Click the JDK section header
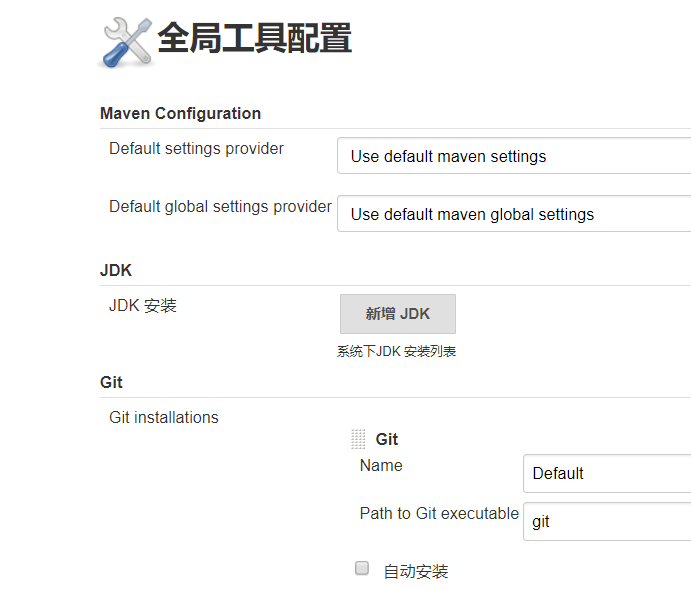691x590 pixels. click(x=116, y=270)
